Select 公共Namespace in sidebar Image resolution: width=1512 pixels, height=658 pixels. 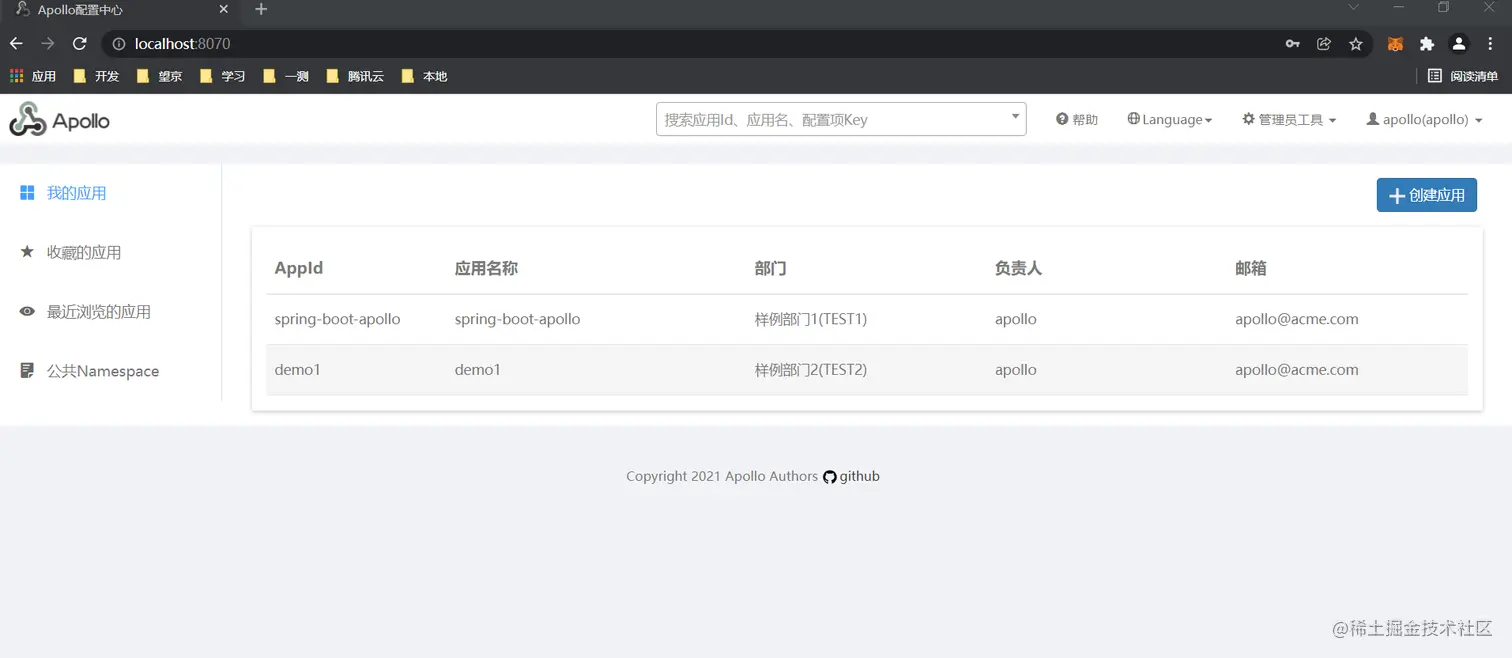point(90,371)
